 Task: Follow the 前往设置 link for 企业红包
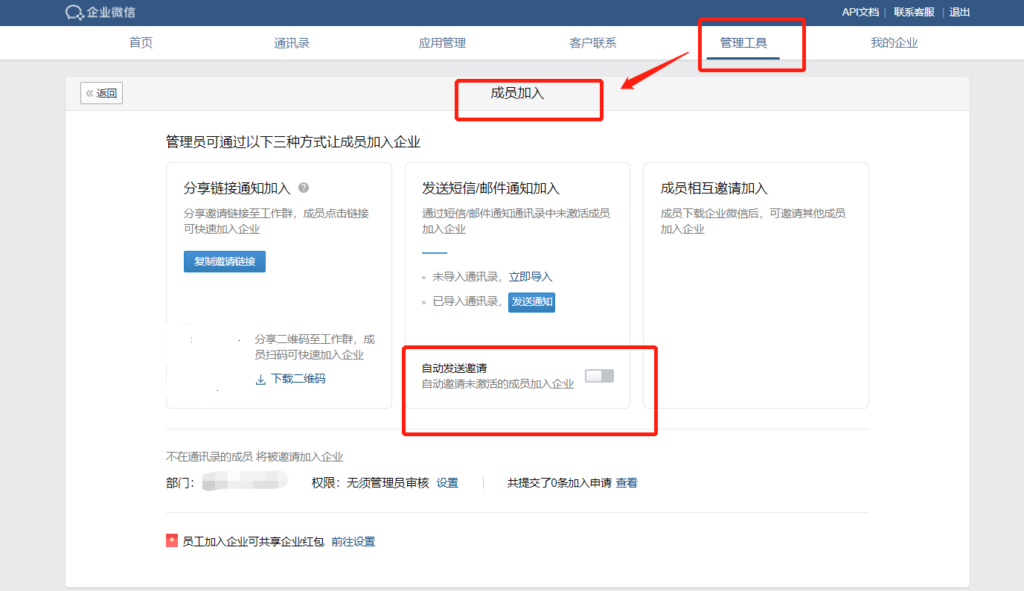[x=353, y=542]
